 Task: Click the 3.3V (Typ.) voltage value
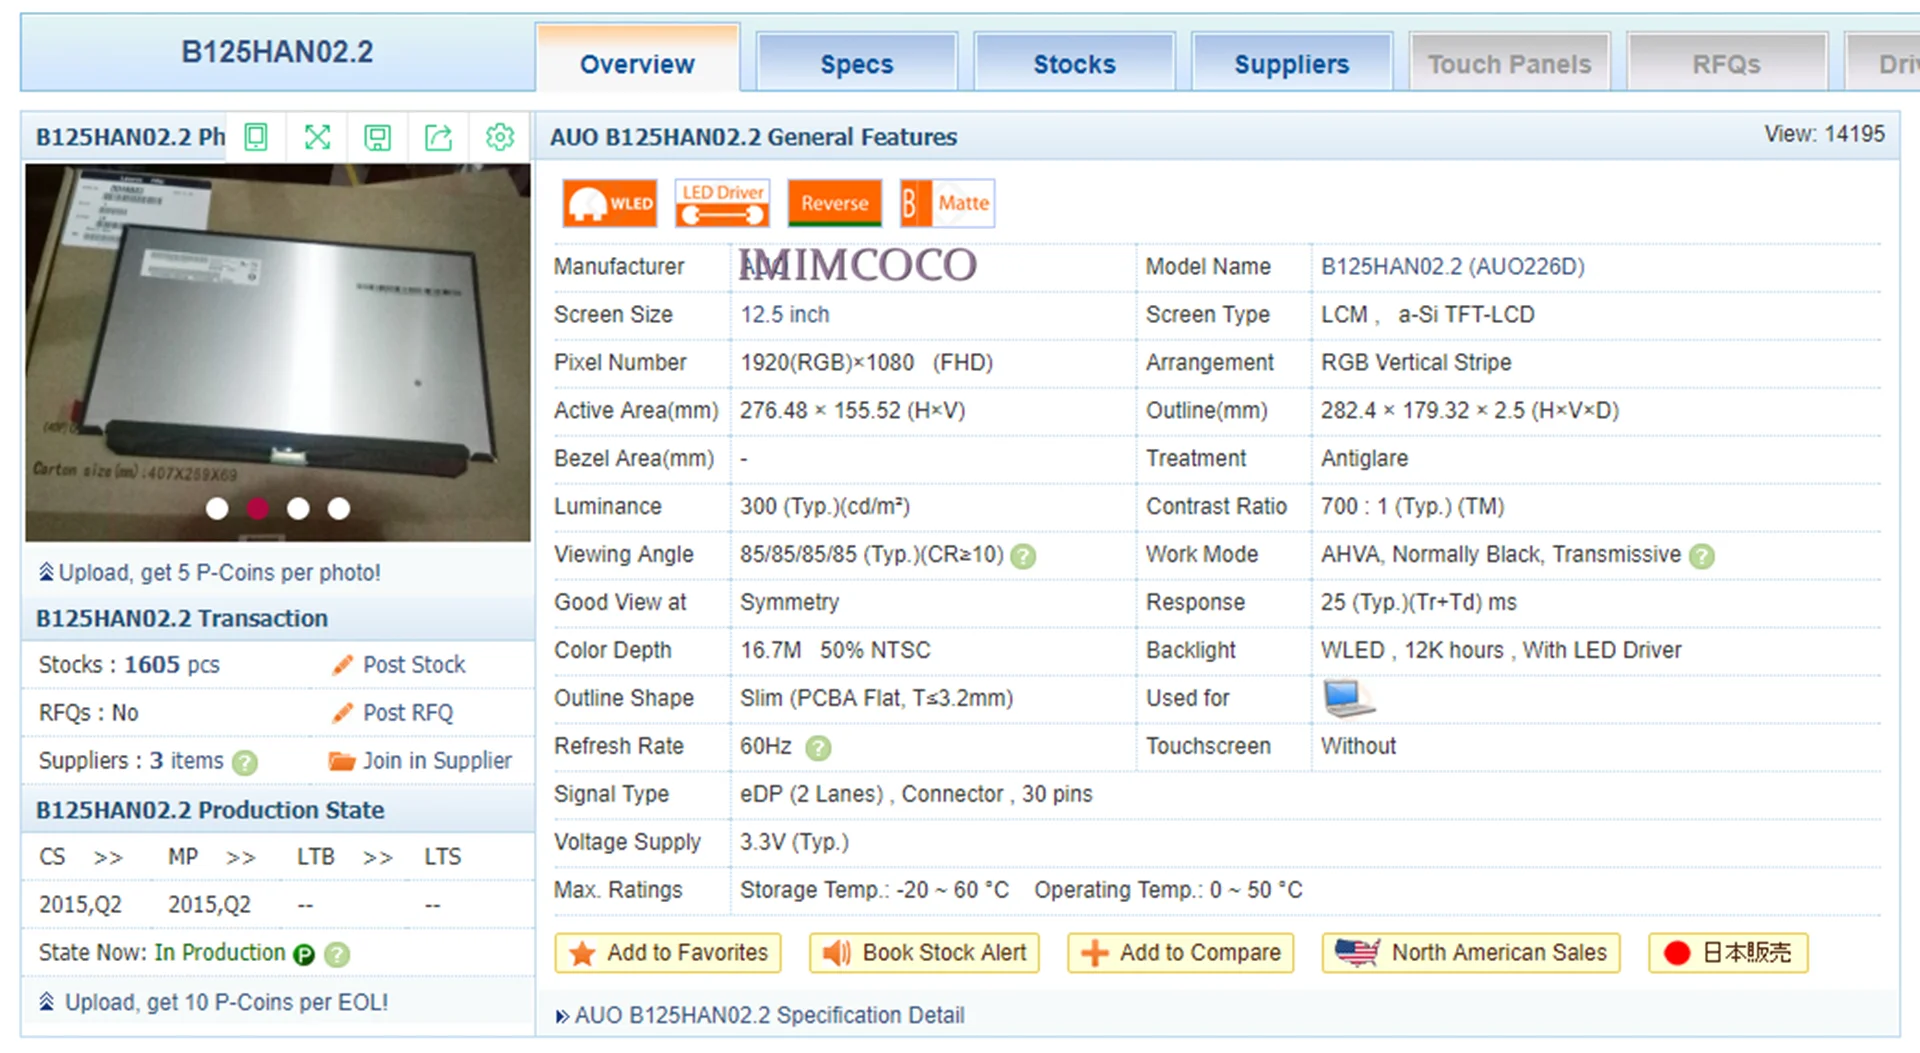(794, 843)
